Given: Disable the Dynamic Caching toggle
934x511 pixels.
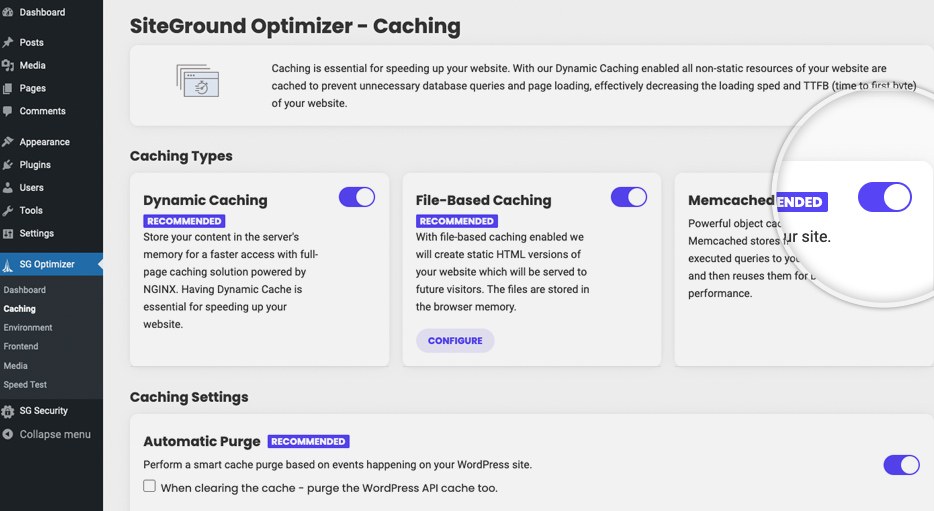Looking at the screenshot, I should click(357, 197).
